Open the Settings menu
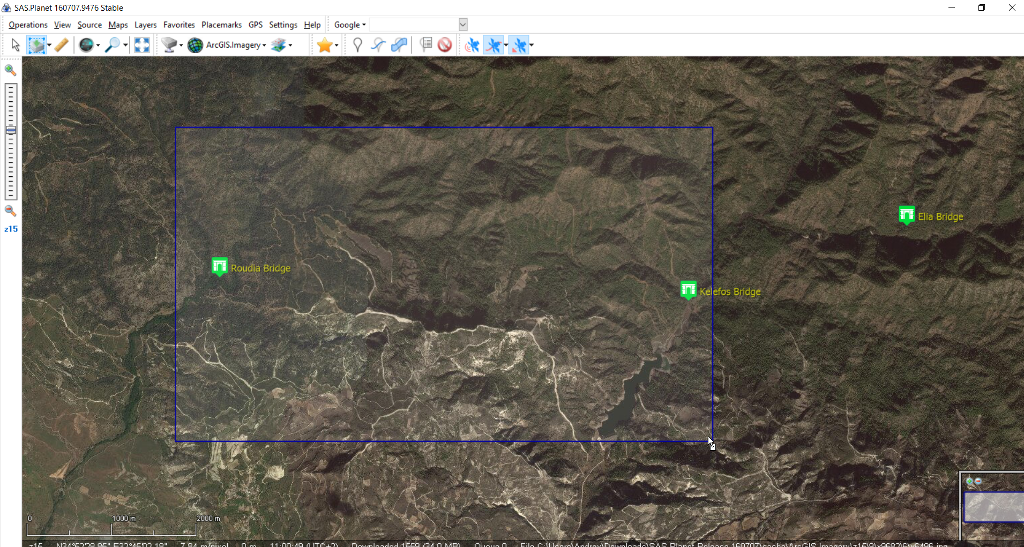 [x=283, y=25]
